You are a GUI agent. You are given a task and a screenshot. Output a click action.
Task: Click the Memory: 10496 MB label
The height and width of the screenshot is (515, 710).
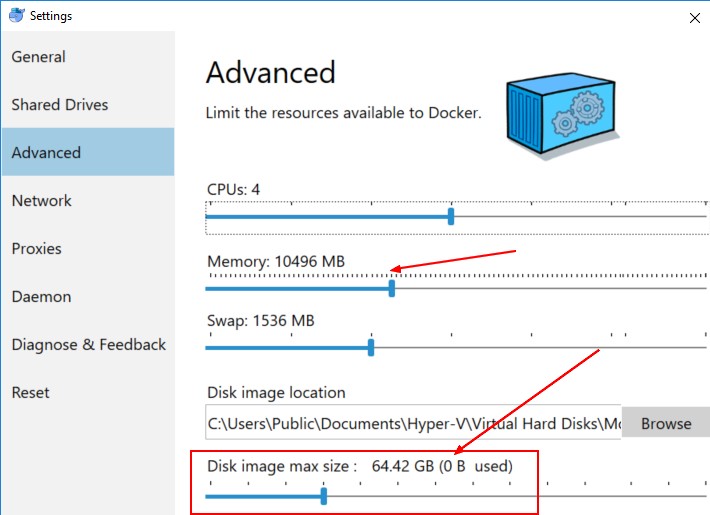[276, 262]
